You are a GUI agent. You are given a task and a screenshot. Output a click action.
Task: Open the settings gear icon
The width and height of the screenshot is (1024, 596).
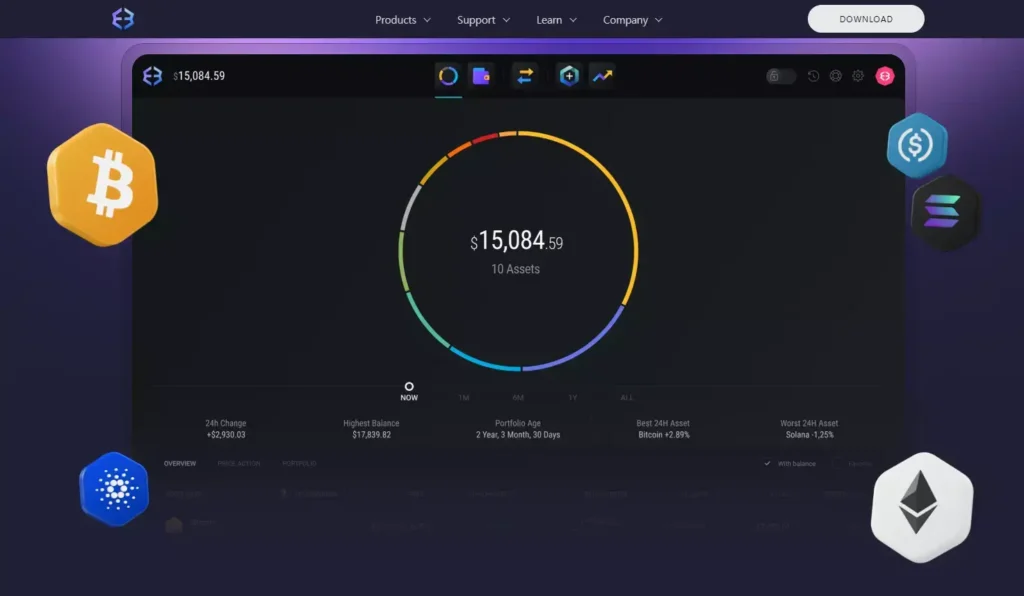point(857,76)
